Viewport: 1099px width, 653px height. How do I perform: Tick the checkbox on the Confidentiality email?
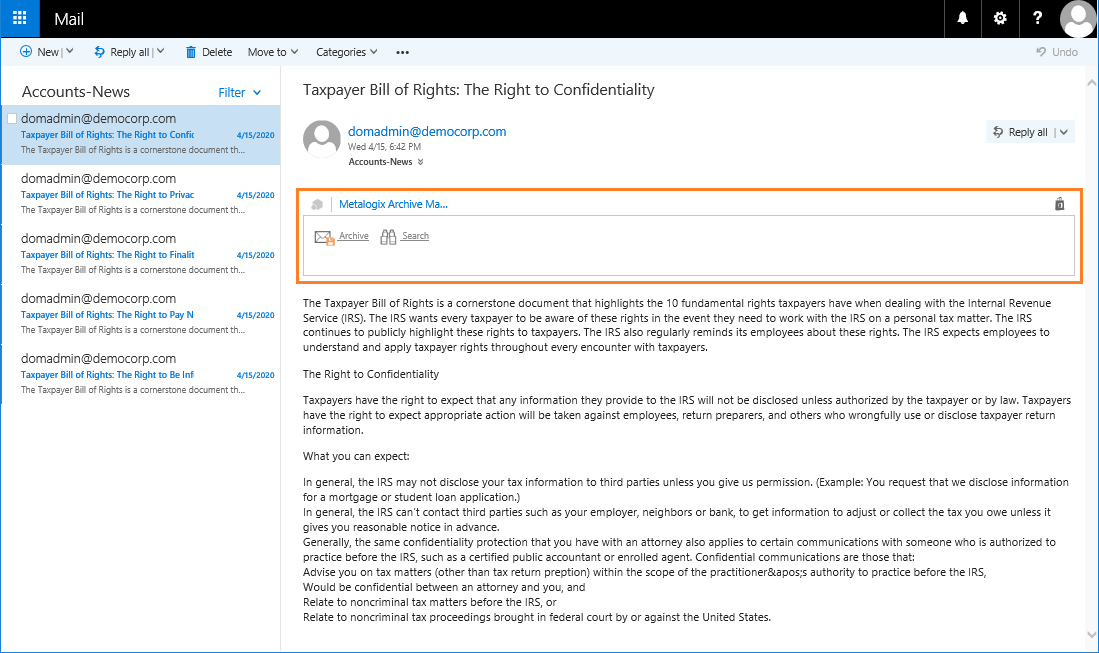coord(12,119)
